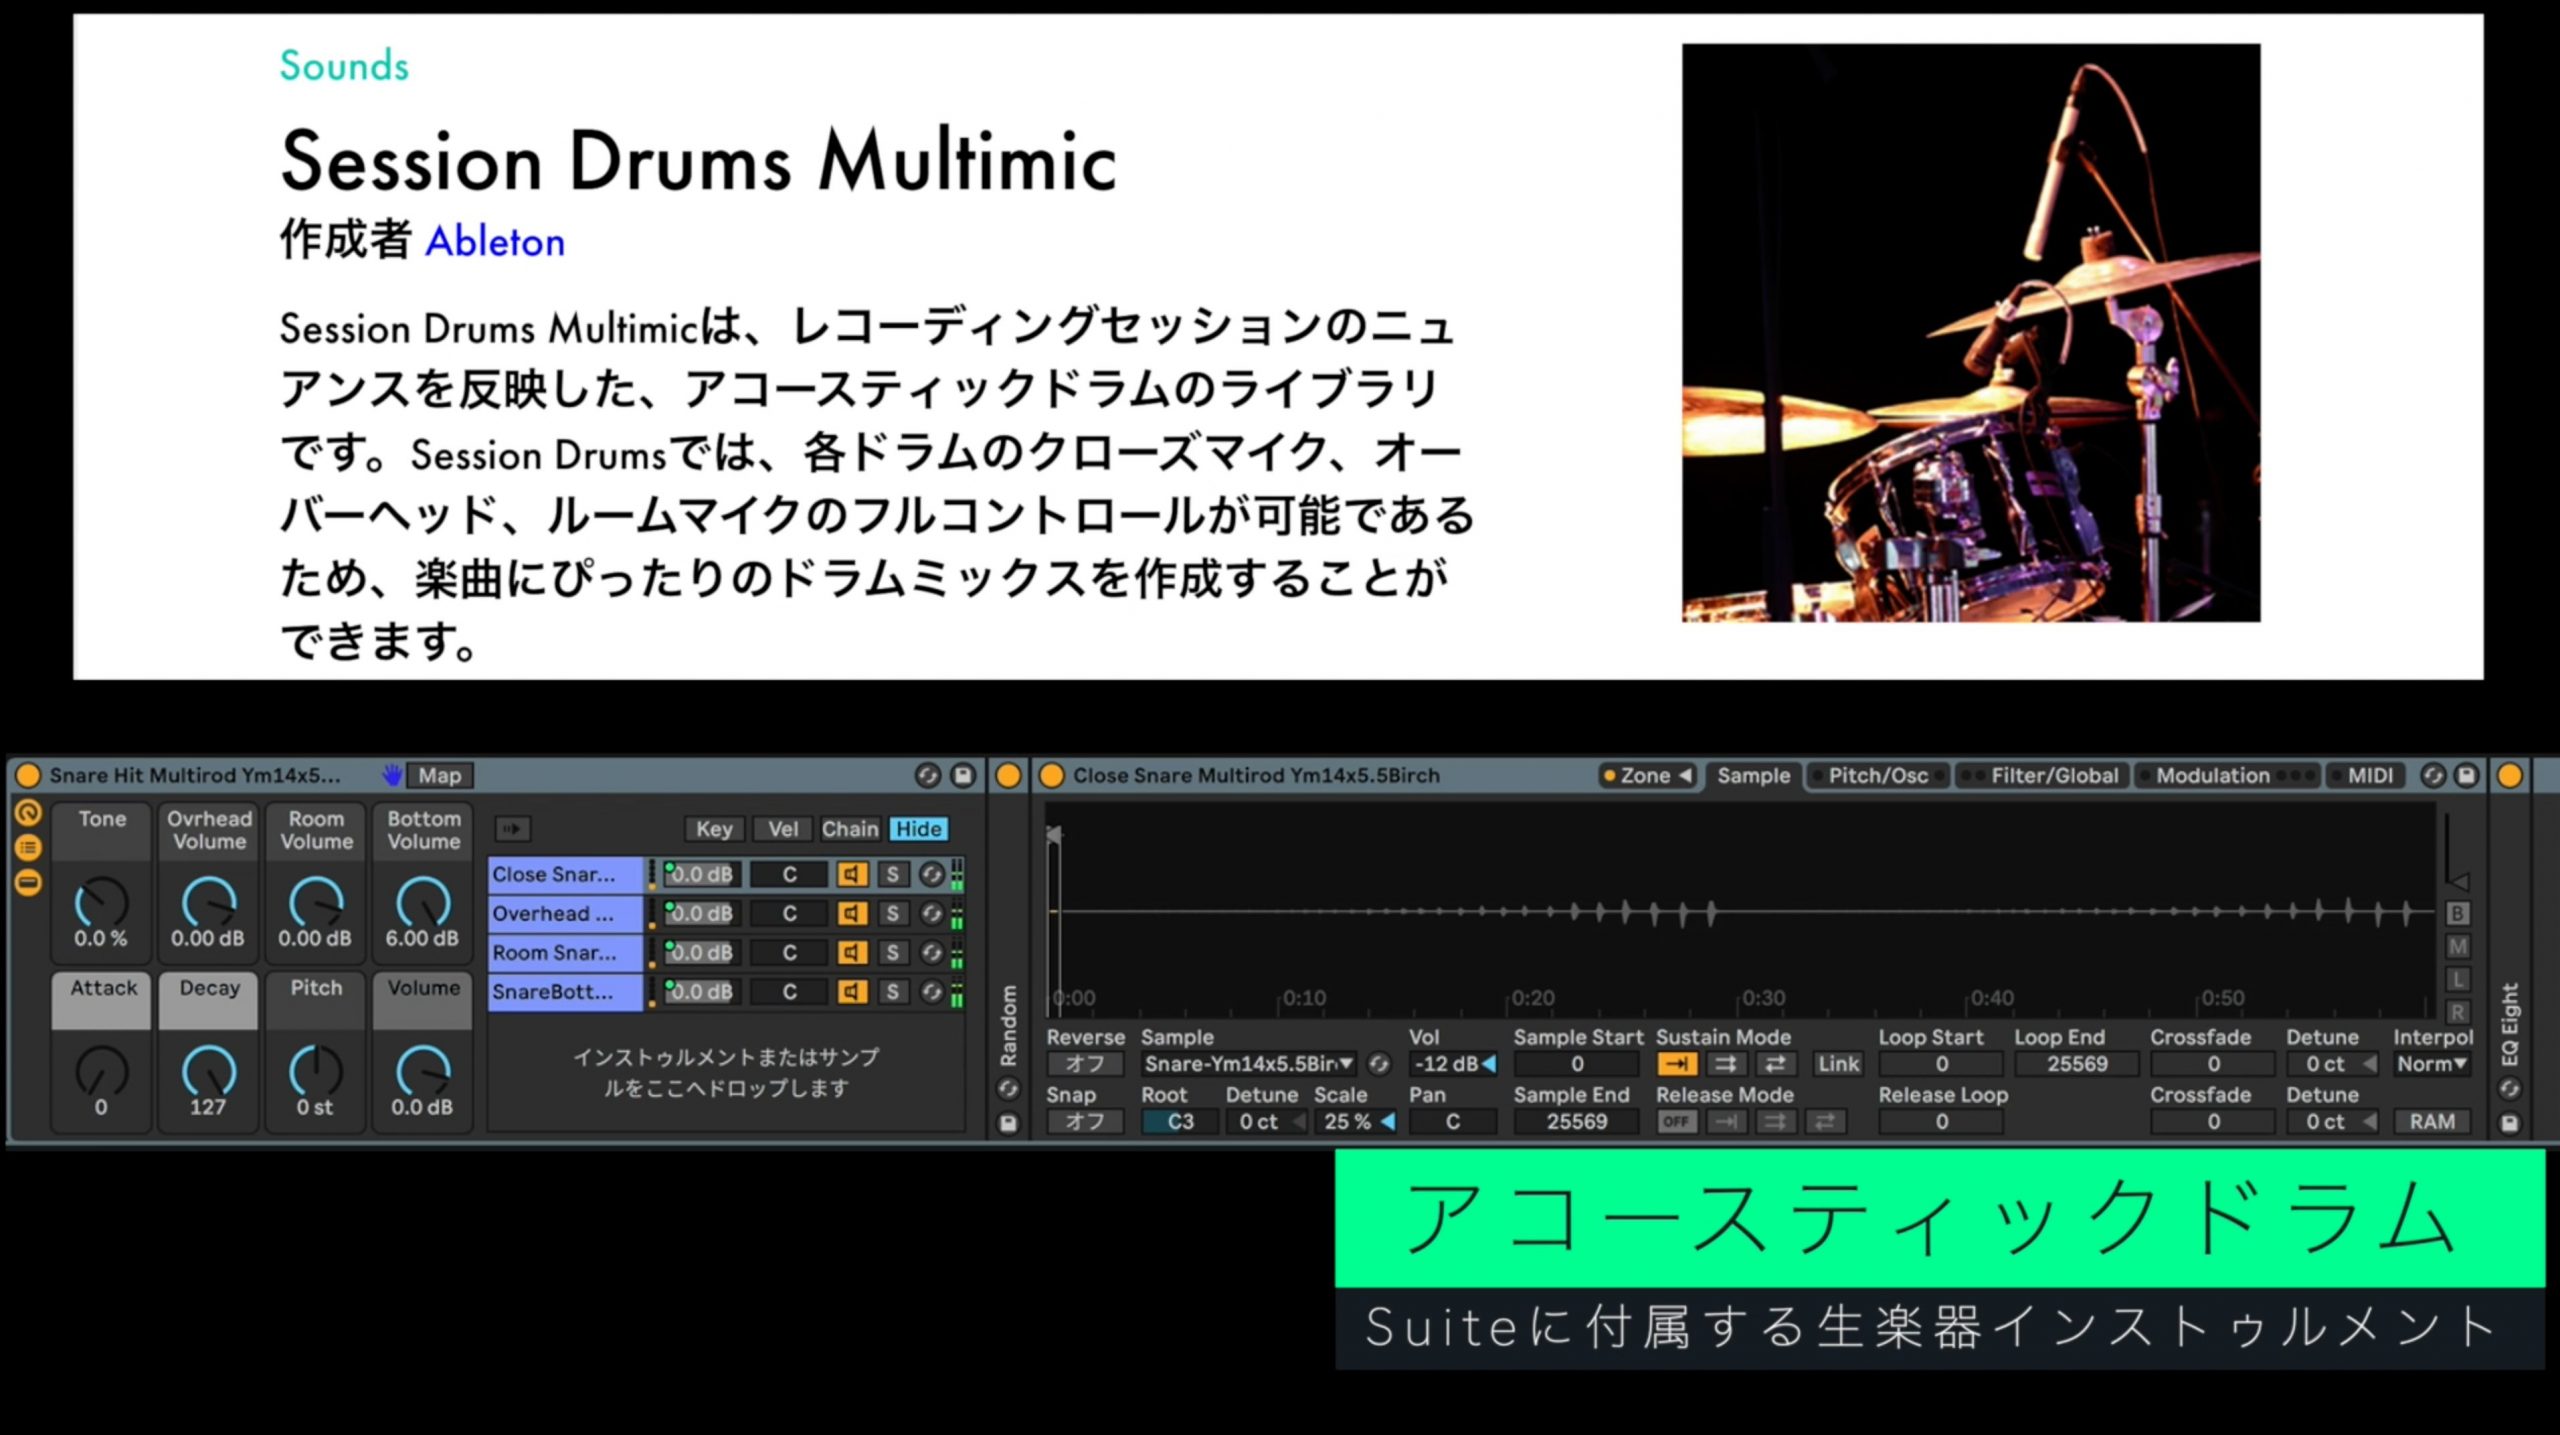Click the auto-select chain button

(512, 829)
